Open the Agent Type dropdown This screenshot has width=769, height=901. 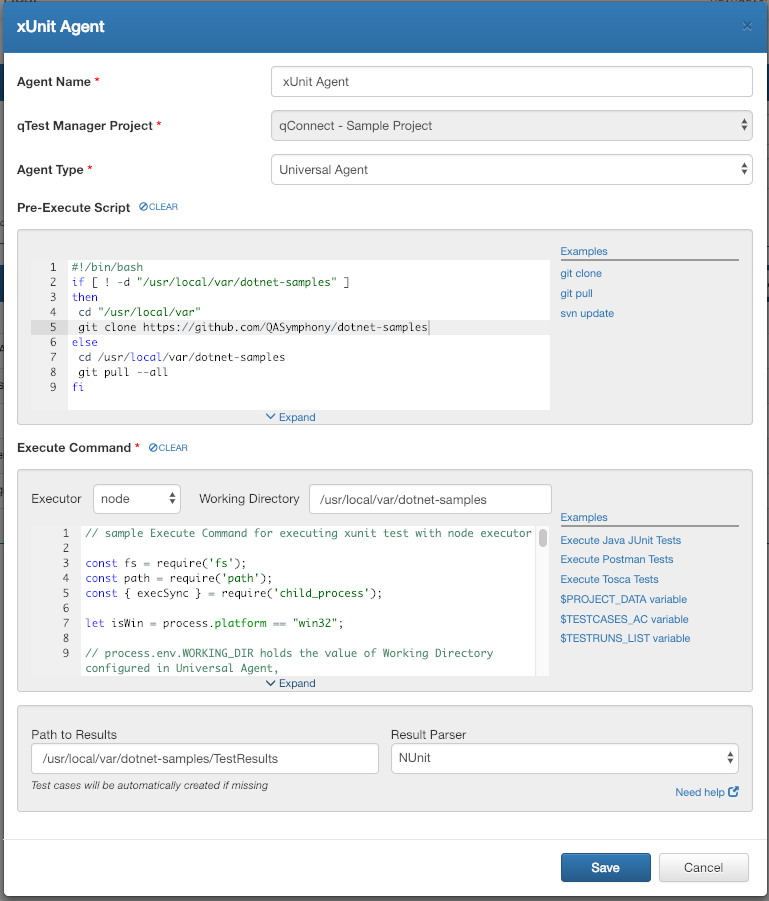tap(511, 170)
